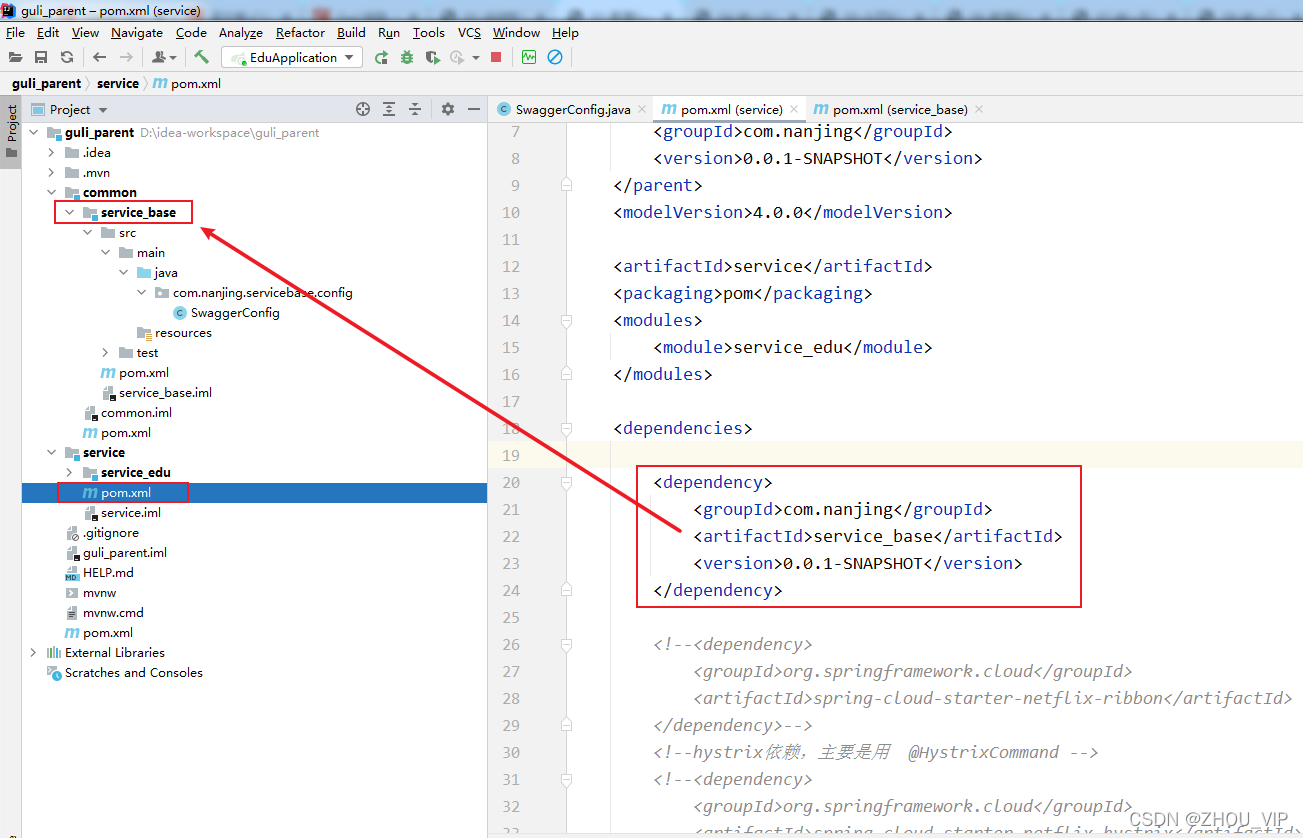Collapse the common module folder

click(51, 192)
